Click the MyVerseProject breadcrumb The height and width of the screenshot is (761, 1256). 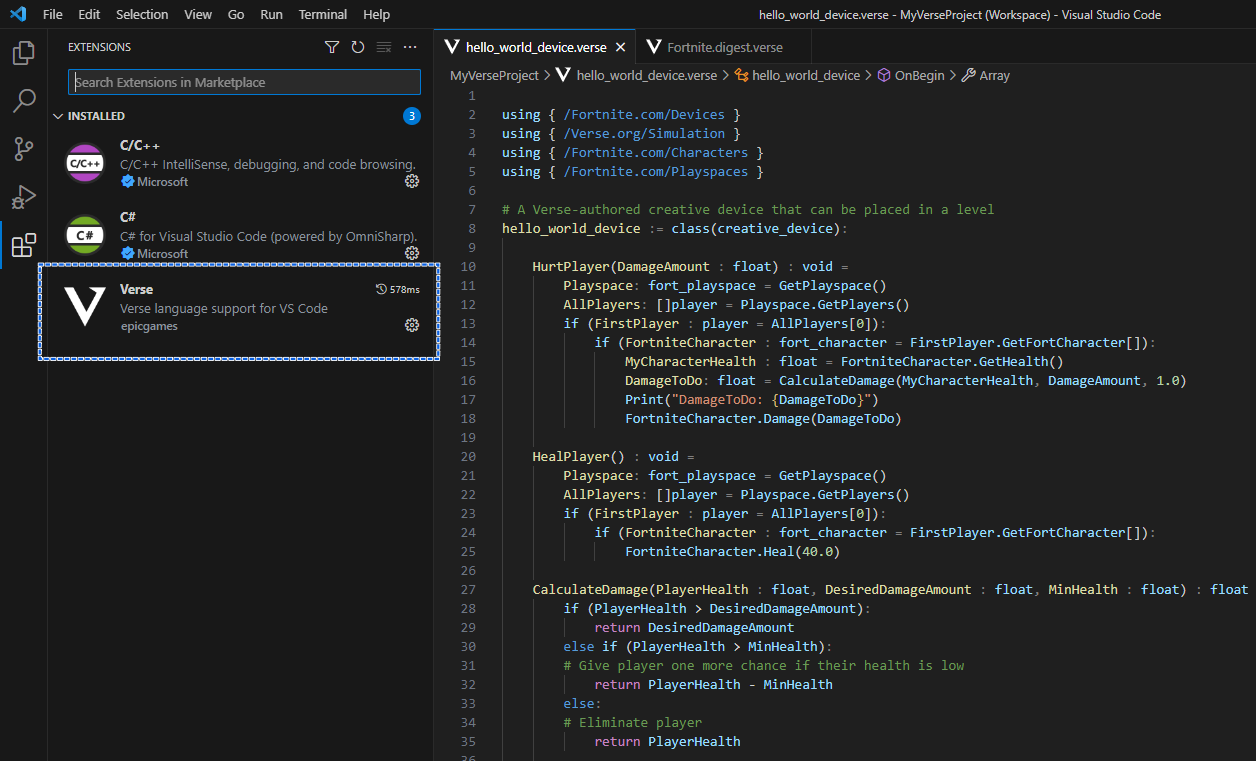pos(494,75)
